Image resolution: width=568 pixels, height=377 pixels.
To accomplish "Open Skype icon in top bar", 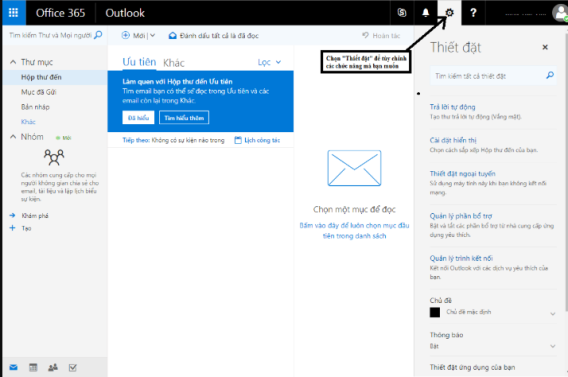I will pos(402,13).
